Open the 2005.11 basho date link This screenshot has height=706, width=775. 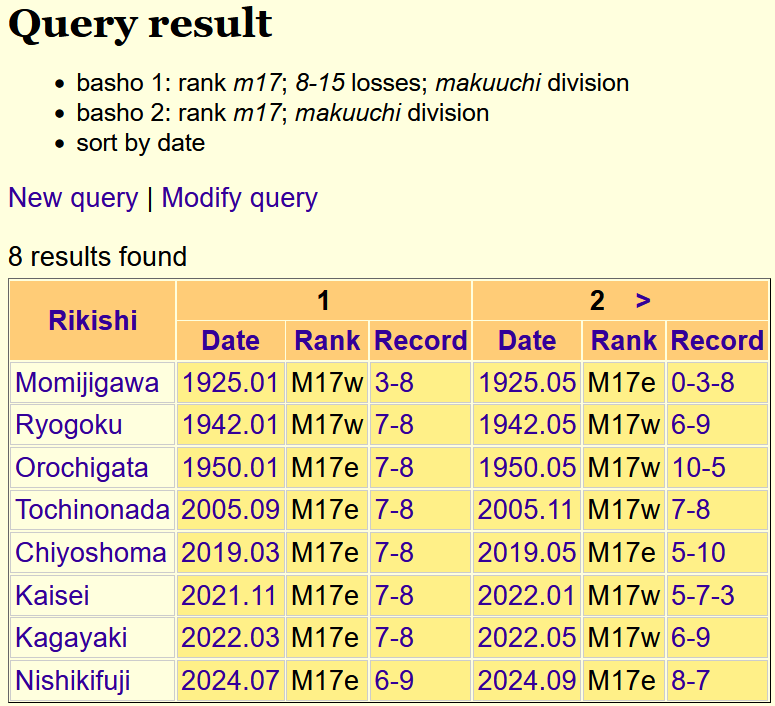(525, 510)
